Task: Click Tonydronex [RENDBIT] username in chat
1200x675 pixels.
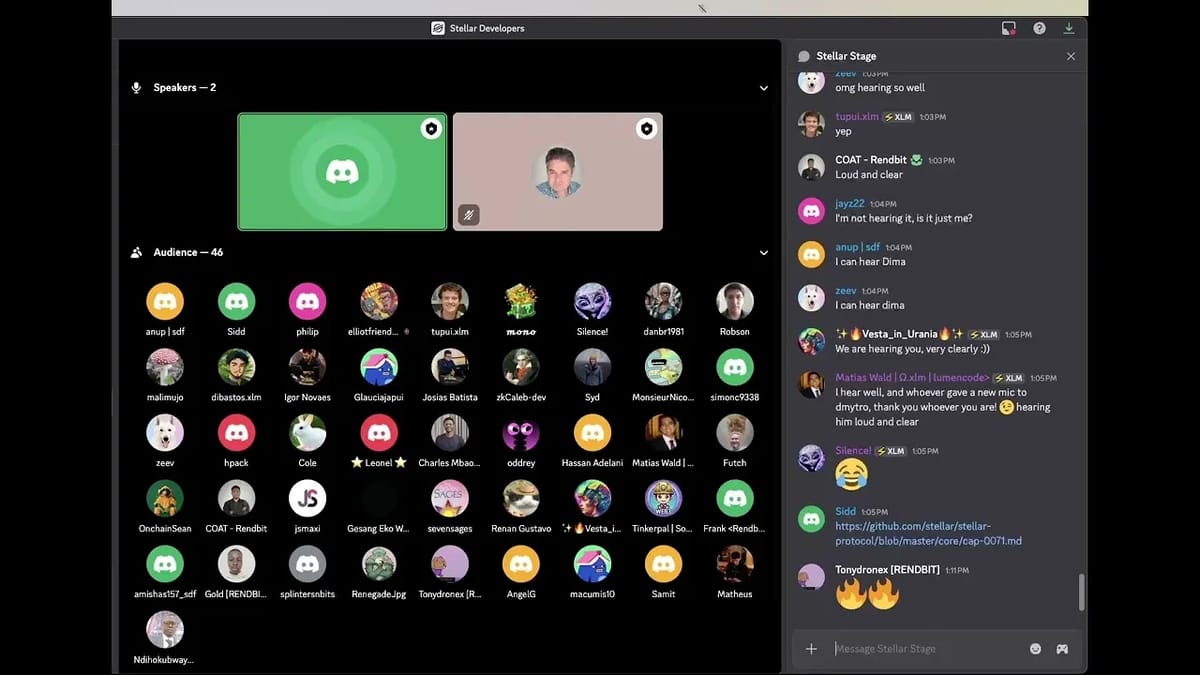Action: [888, 570]
